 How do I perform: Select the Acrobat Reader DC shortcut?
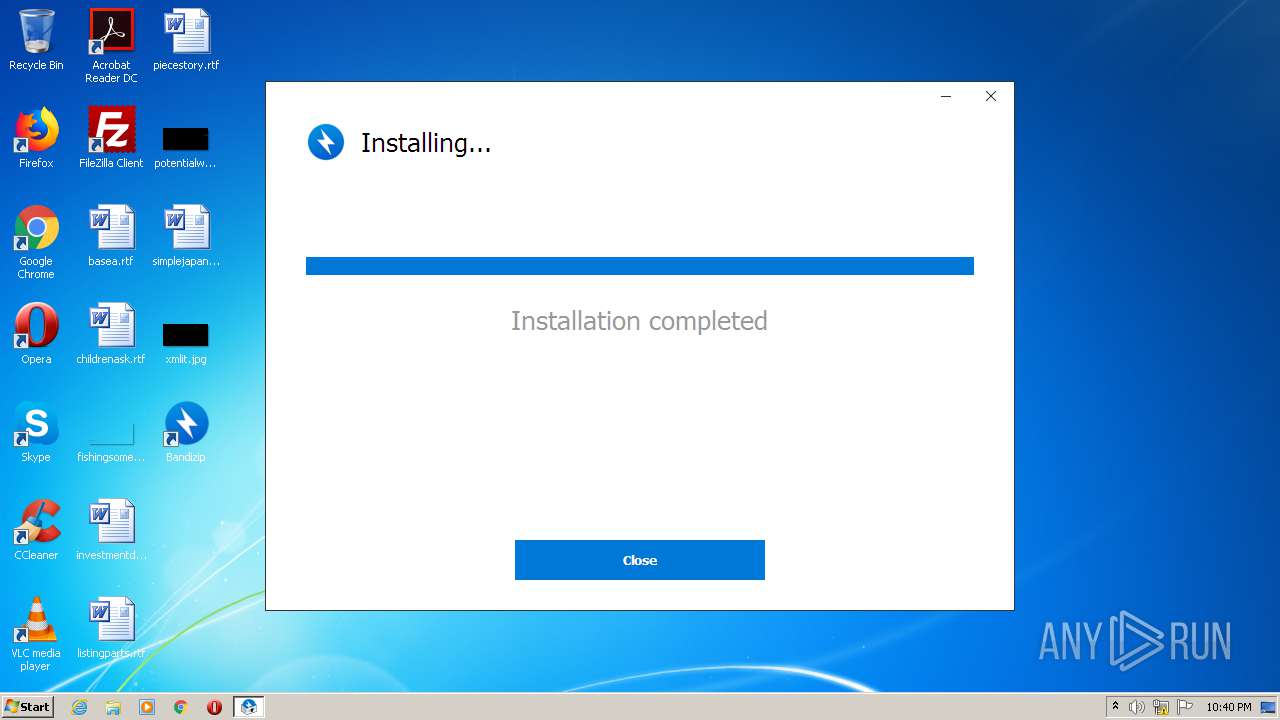111,46
